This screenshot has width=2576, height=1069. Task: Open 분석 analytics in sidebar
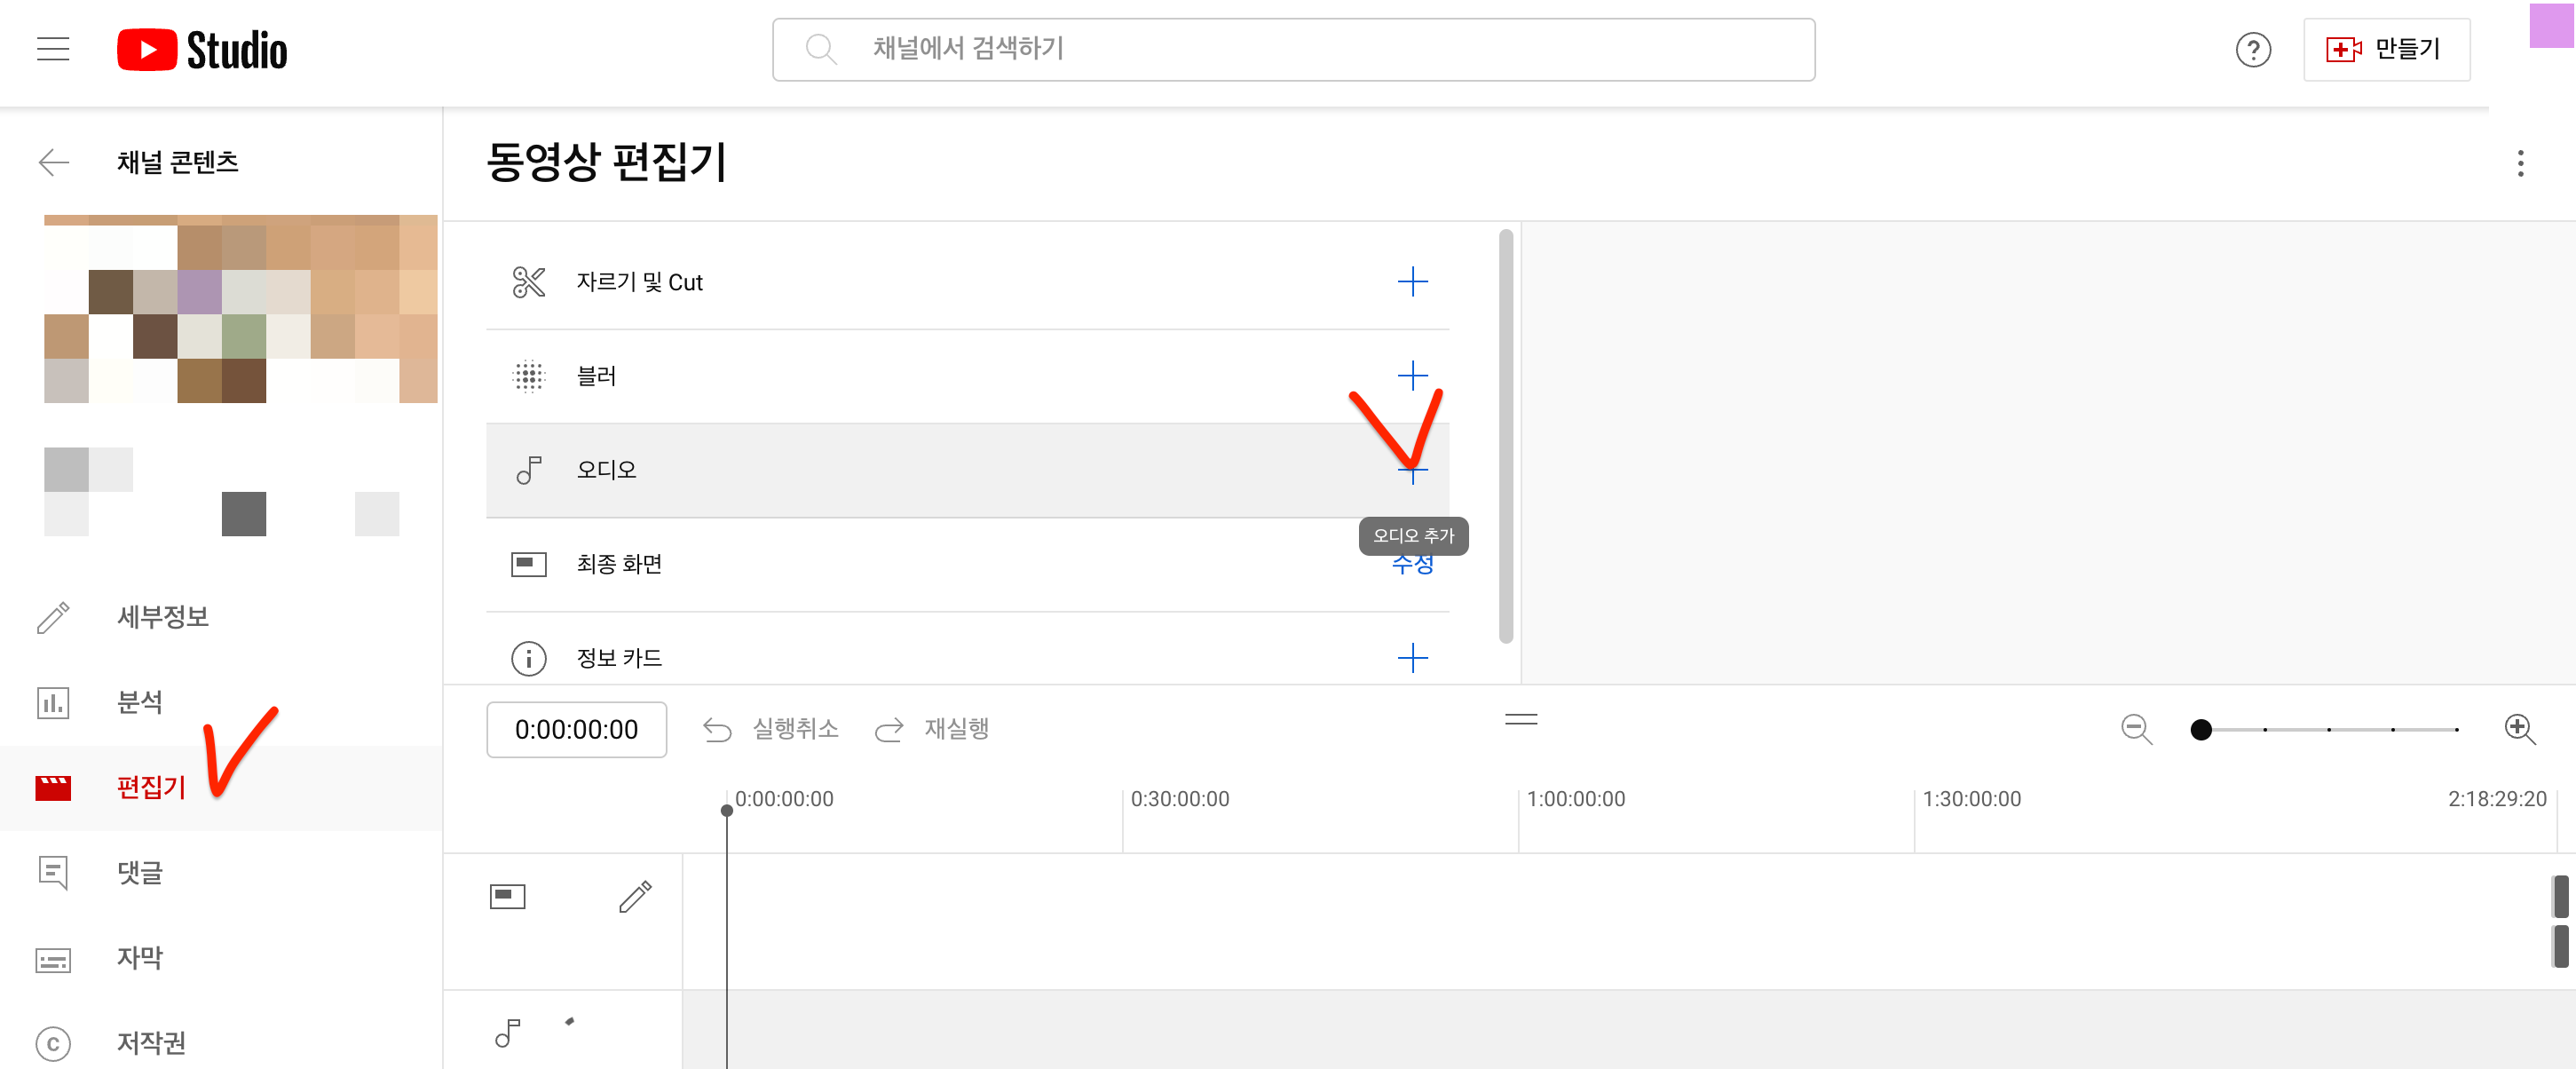click(139, 702)
